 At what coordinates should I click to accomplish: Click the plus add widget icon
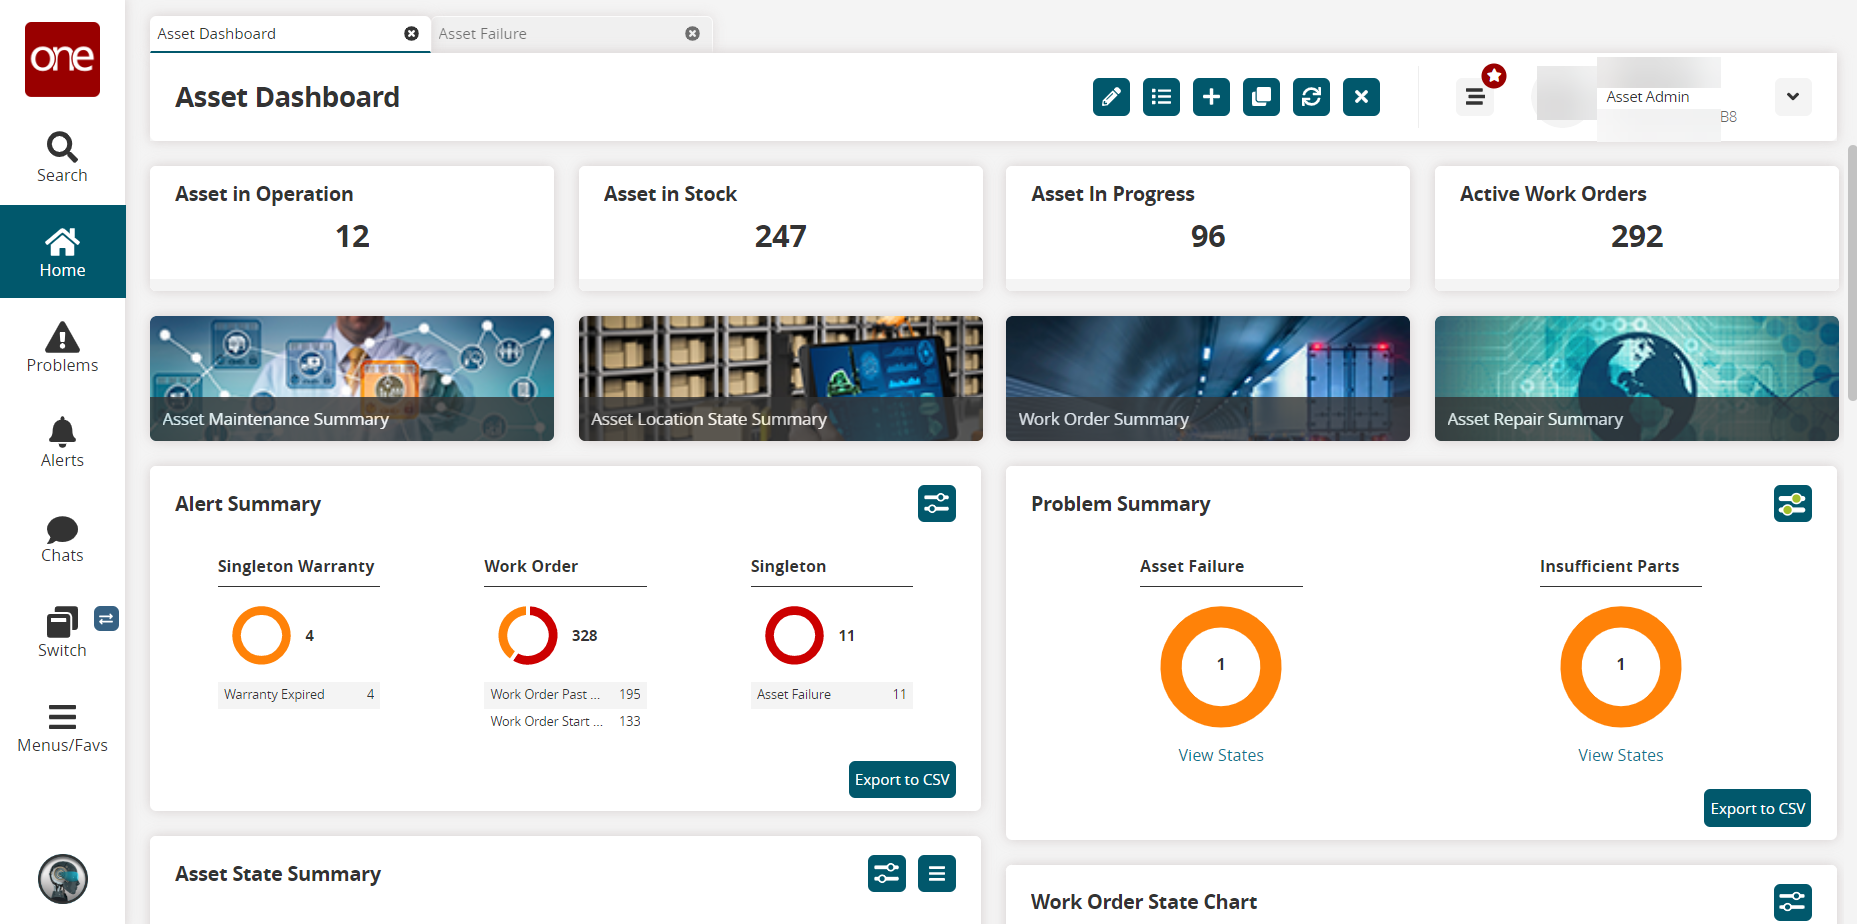coord(1210,97)
